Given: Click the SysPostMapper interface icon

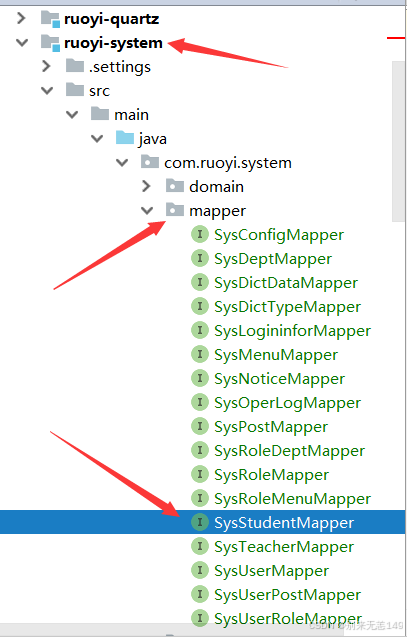Looking at the screenshot, I should click(200, 426).
